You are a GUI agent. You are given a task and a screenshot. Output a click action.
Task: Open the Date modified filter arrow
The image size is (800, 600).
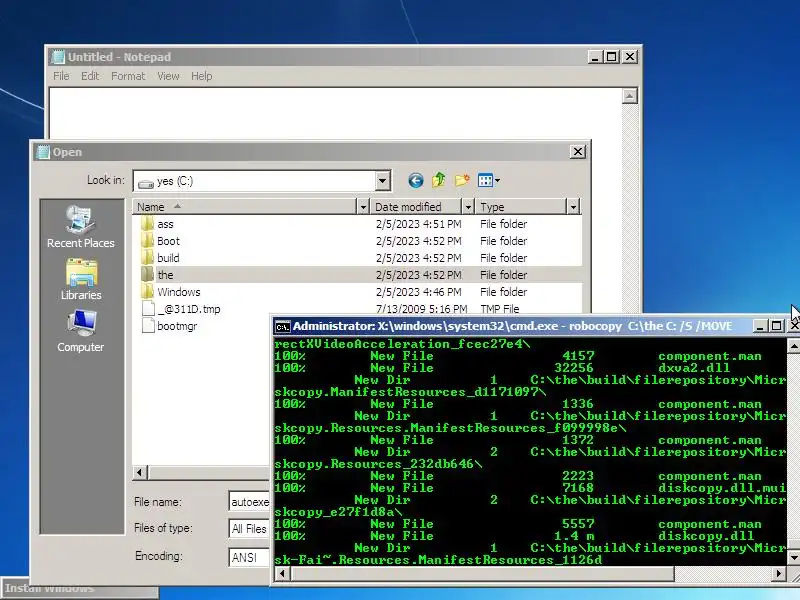point(468,207)
